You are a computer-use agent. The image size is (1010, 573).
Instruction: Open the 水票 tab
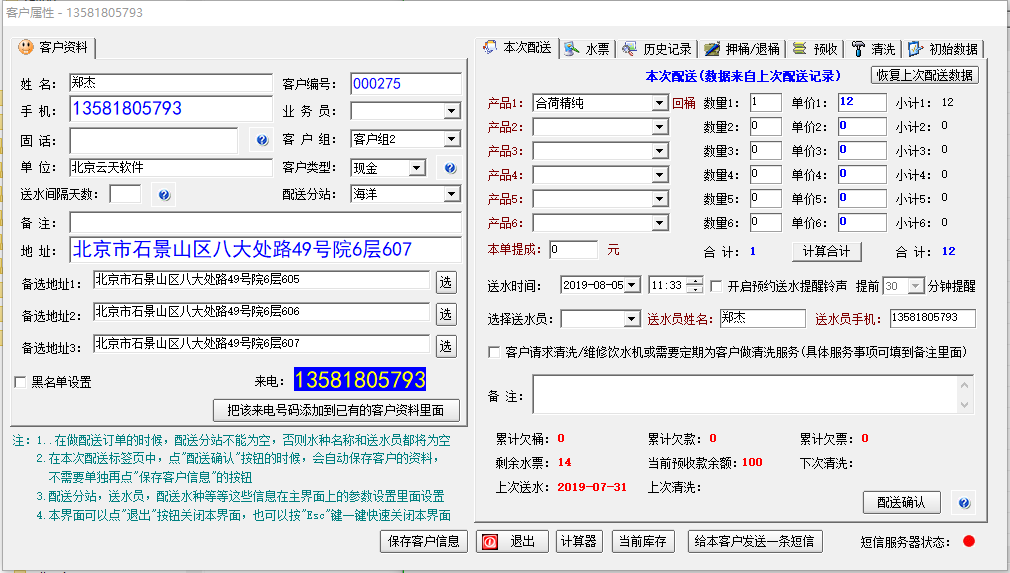coord(587,49)
